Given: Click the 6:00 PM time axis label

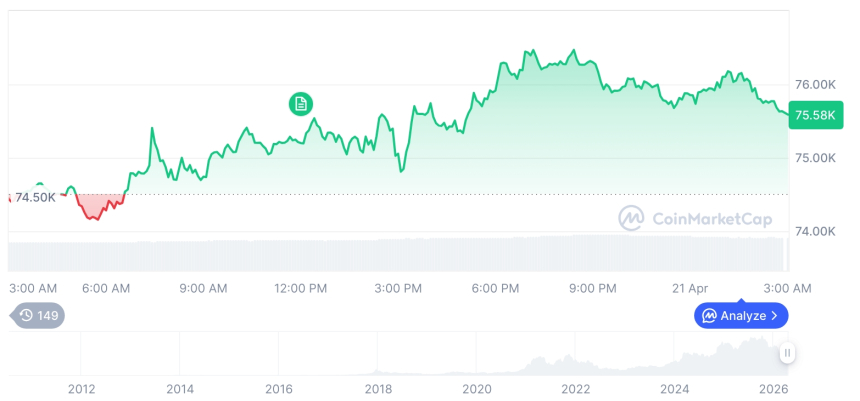Looking at the screenshot, I should point(495,288).
